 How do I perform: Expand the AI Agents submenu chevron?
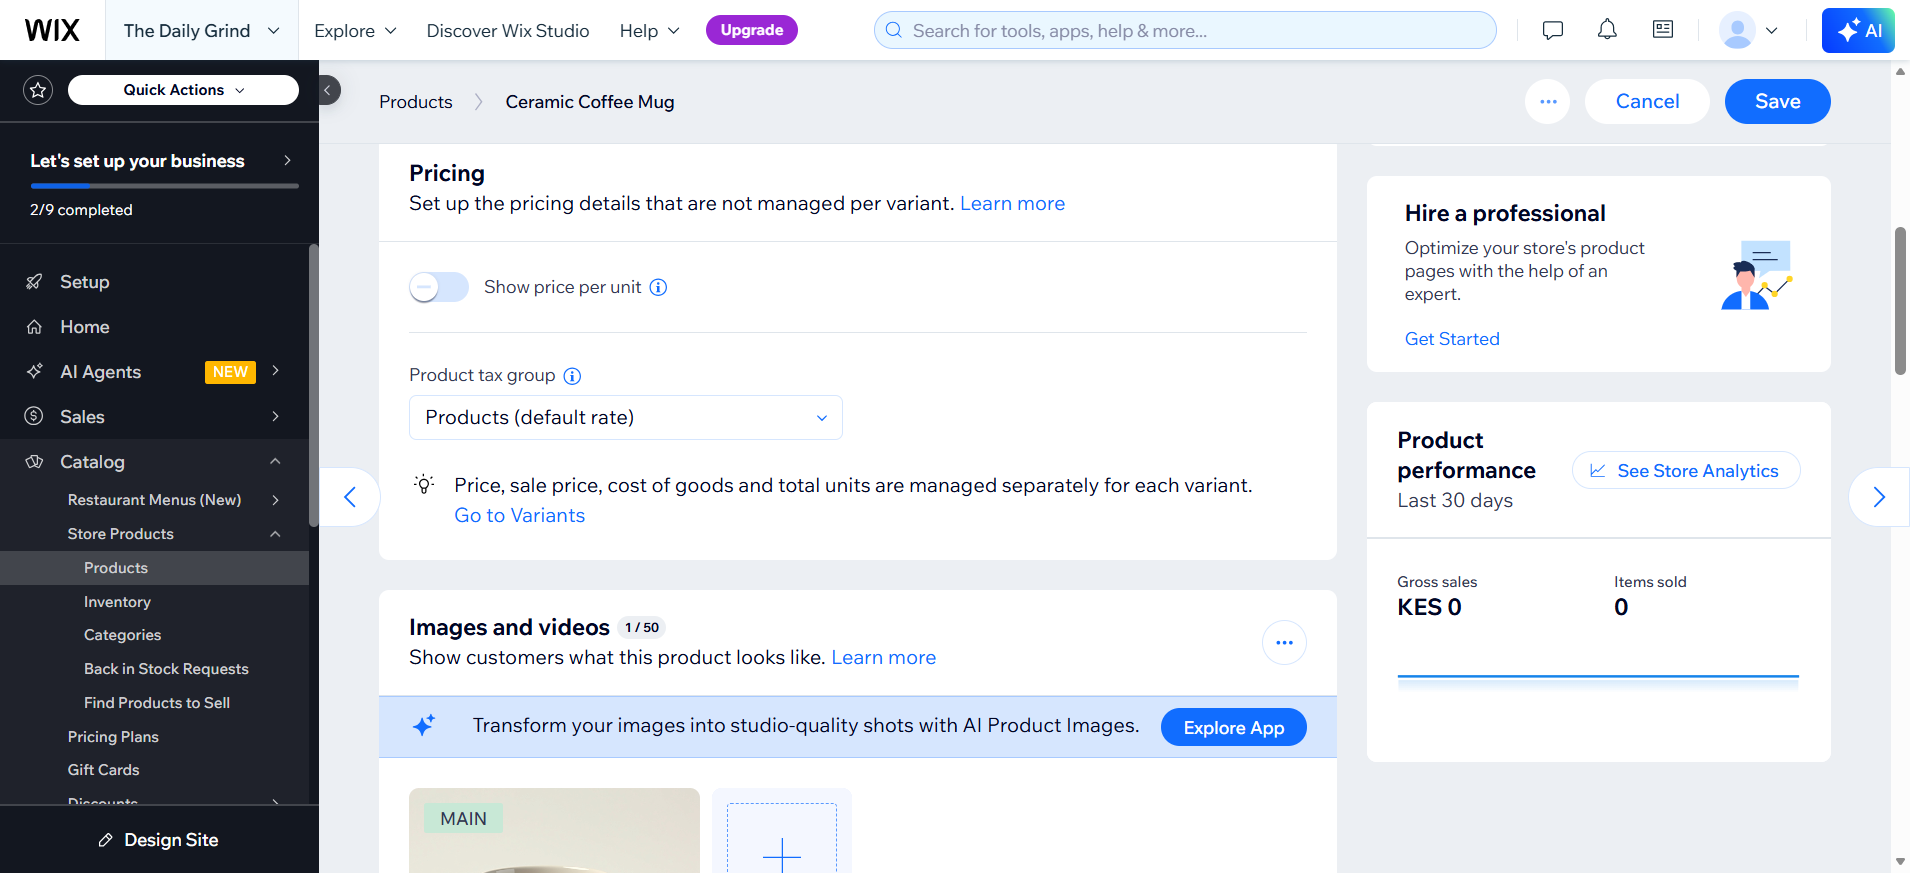coord(275,371)
